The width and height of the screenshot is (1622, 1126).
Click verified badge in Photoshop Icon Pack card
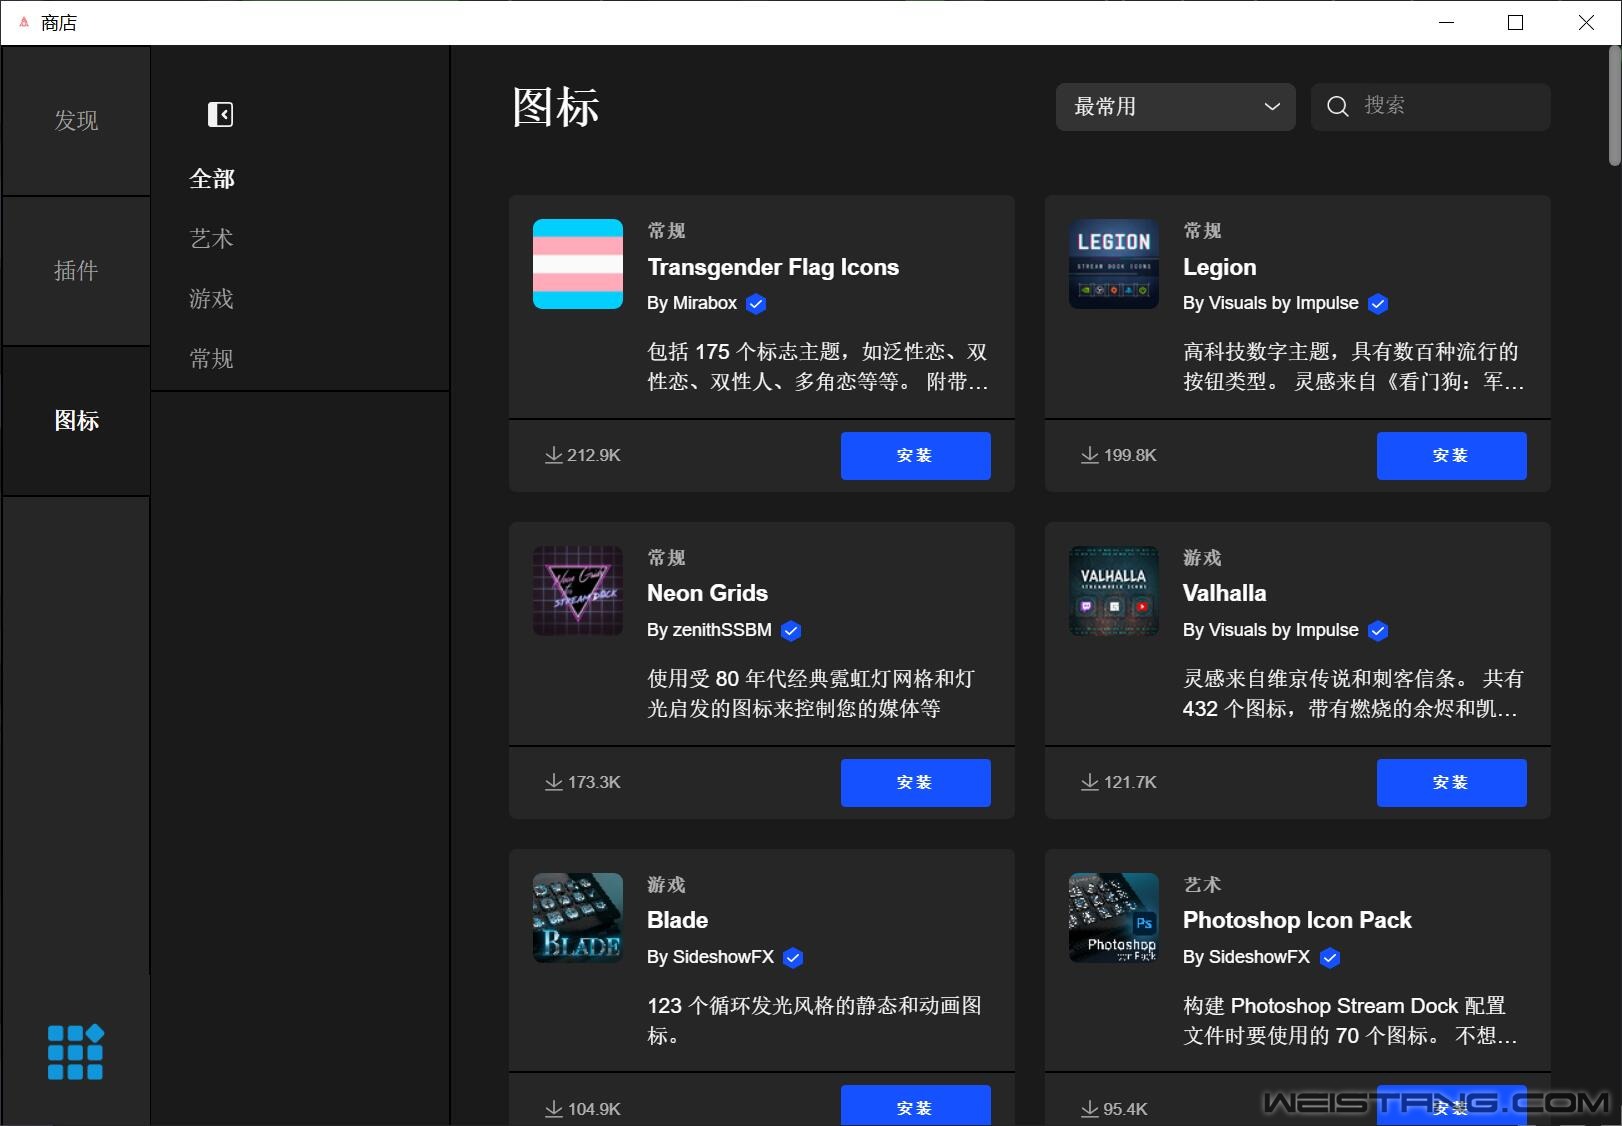tap(1330, 958)
